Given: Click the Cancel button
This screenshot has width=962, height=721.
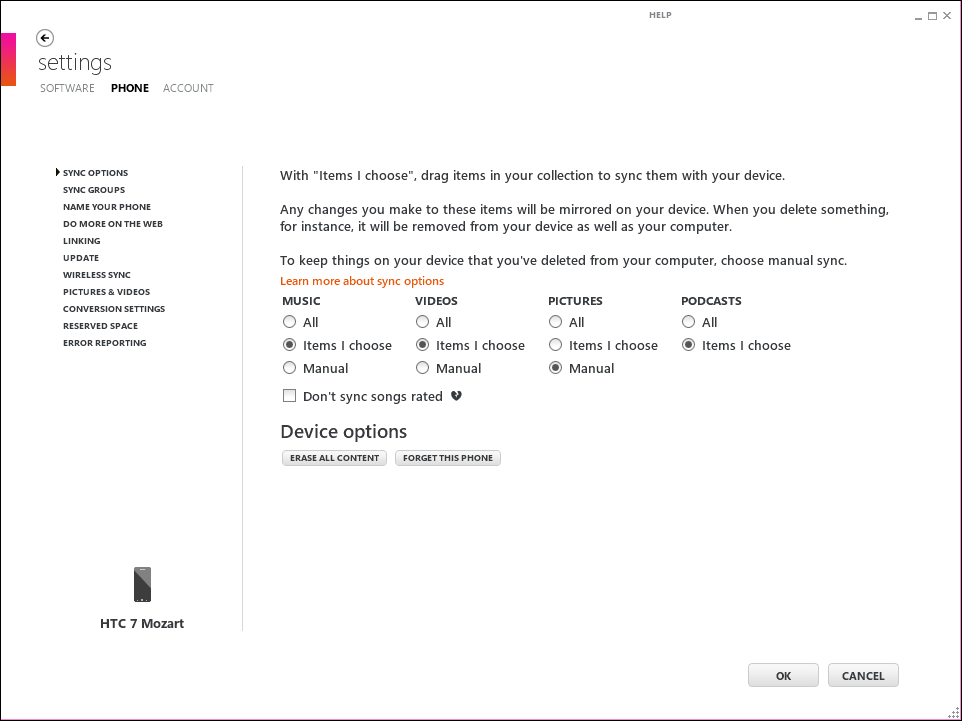Looking at the screenshot, I should [x=863, y=675].
